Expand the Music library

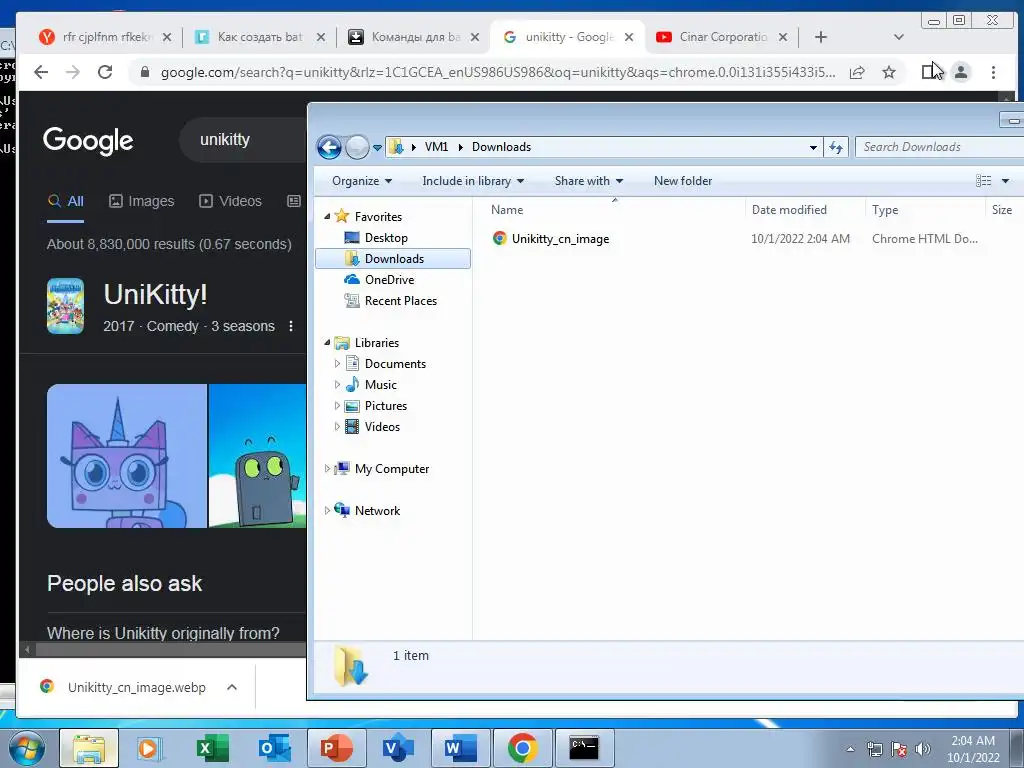click(x=337, y=385)
